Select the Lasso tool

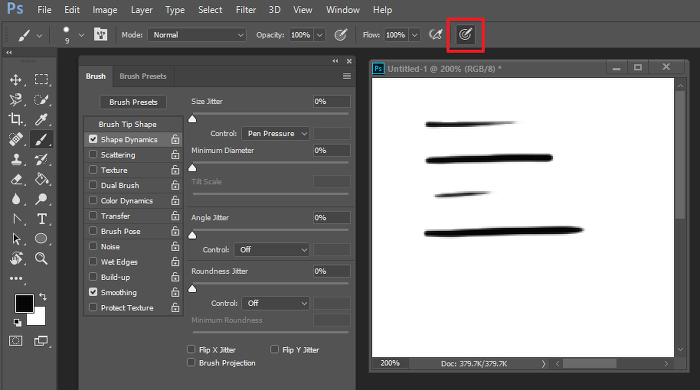16,100
